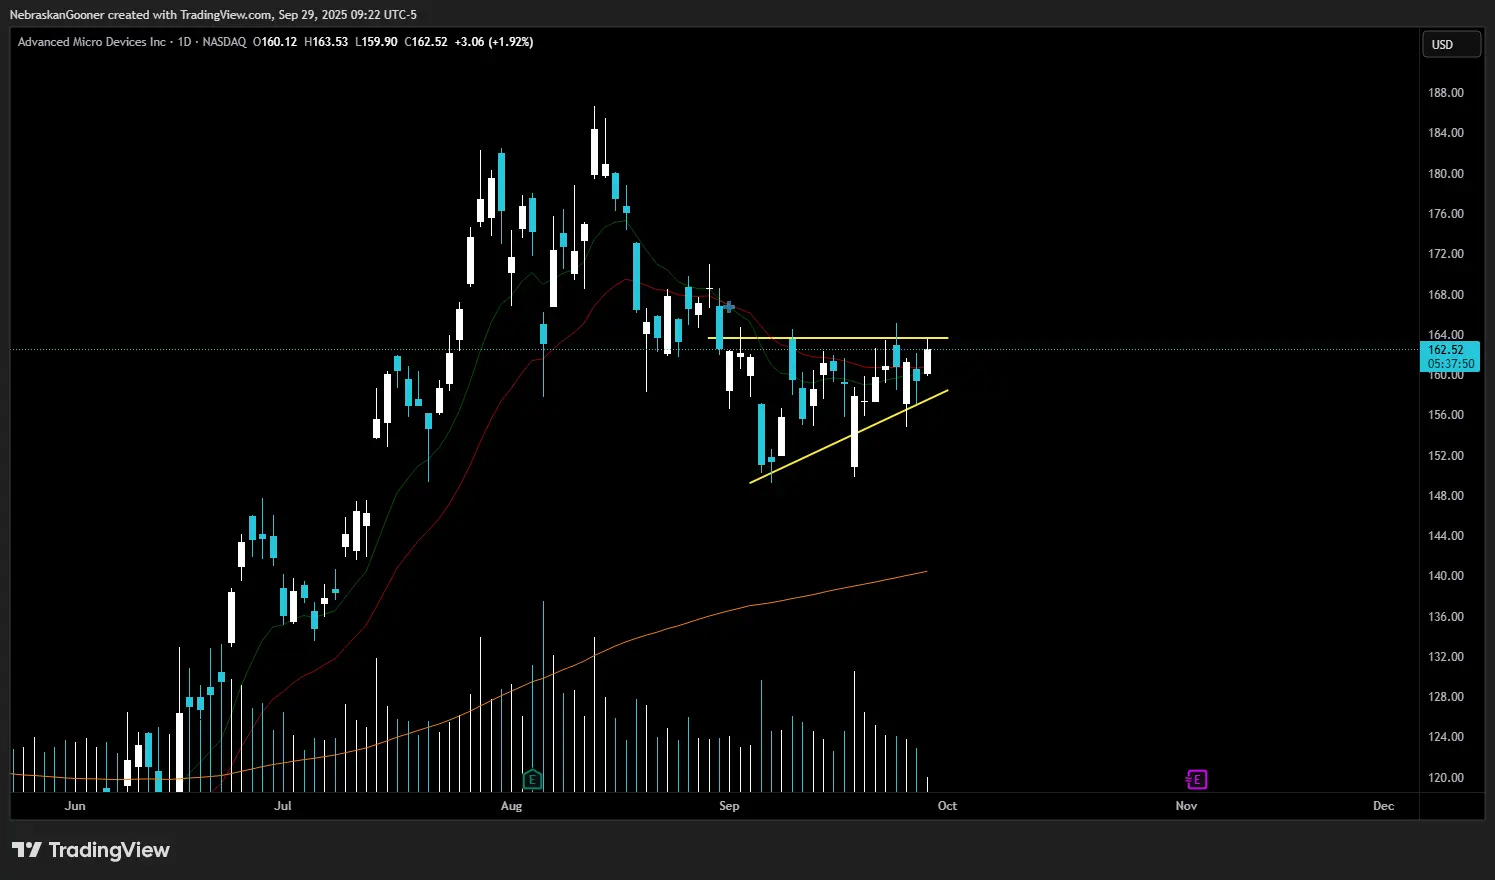The width and height of the screenshot is (1495, 880).
Task: Click the 128.00 price axis label
Action: 1445,697
